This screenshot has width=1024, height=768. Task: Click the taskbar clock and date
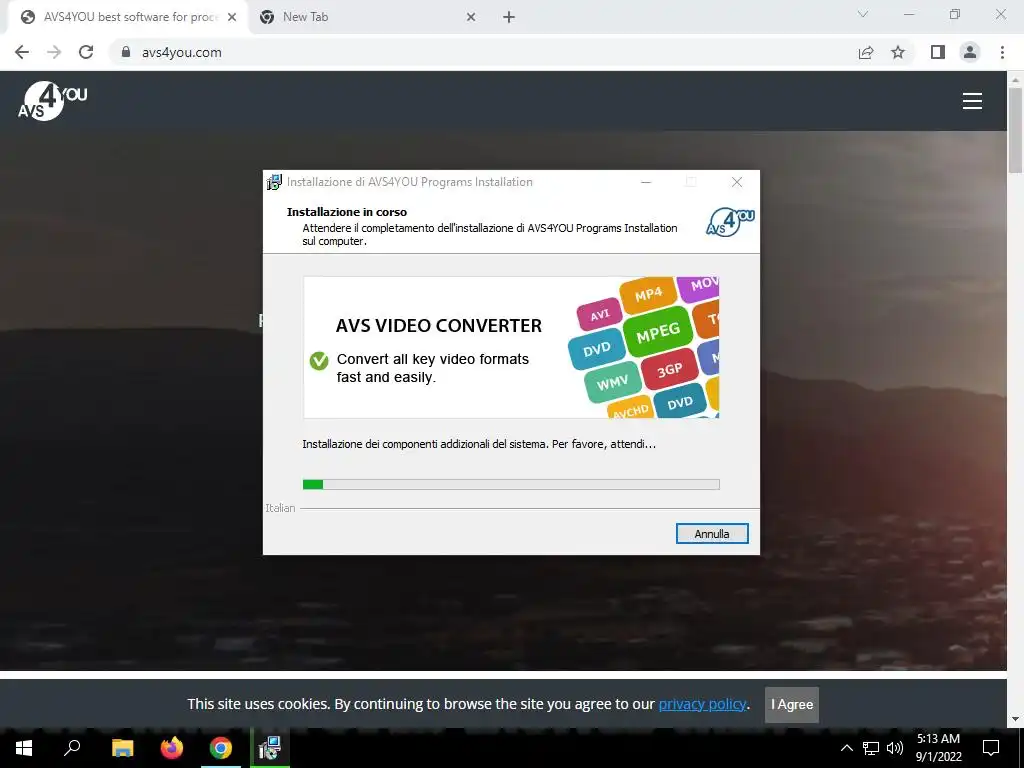tap(938, 748)
